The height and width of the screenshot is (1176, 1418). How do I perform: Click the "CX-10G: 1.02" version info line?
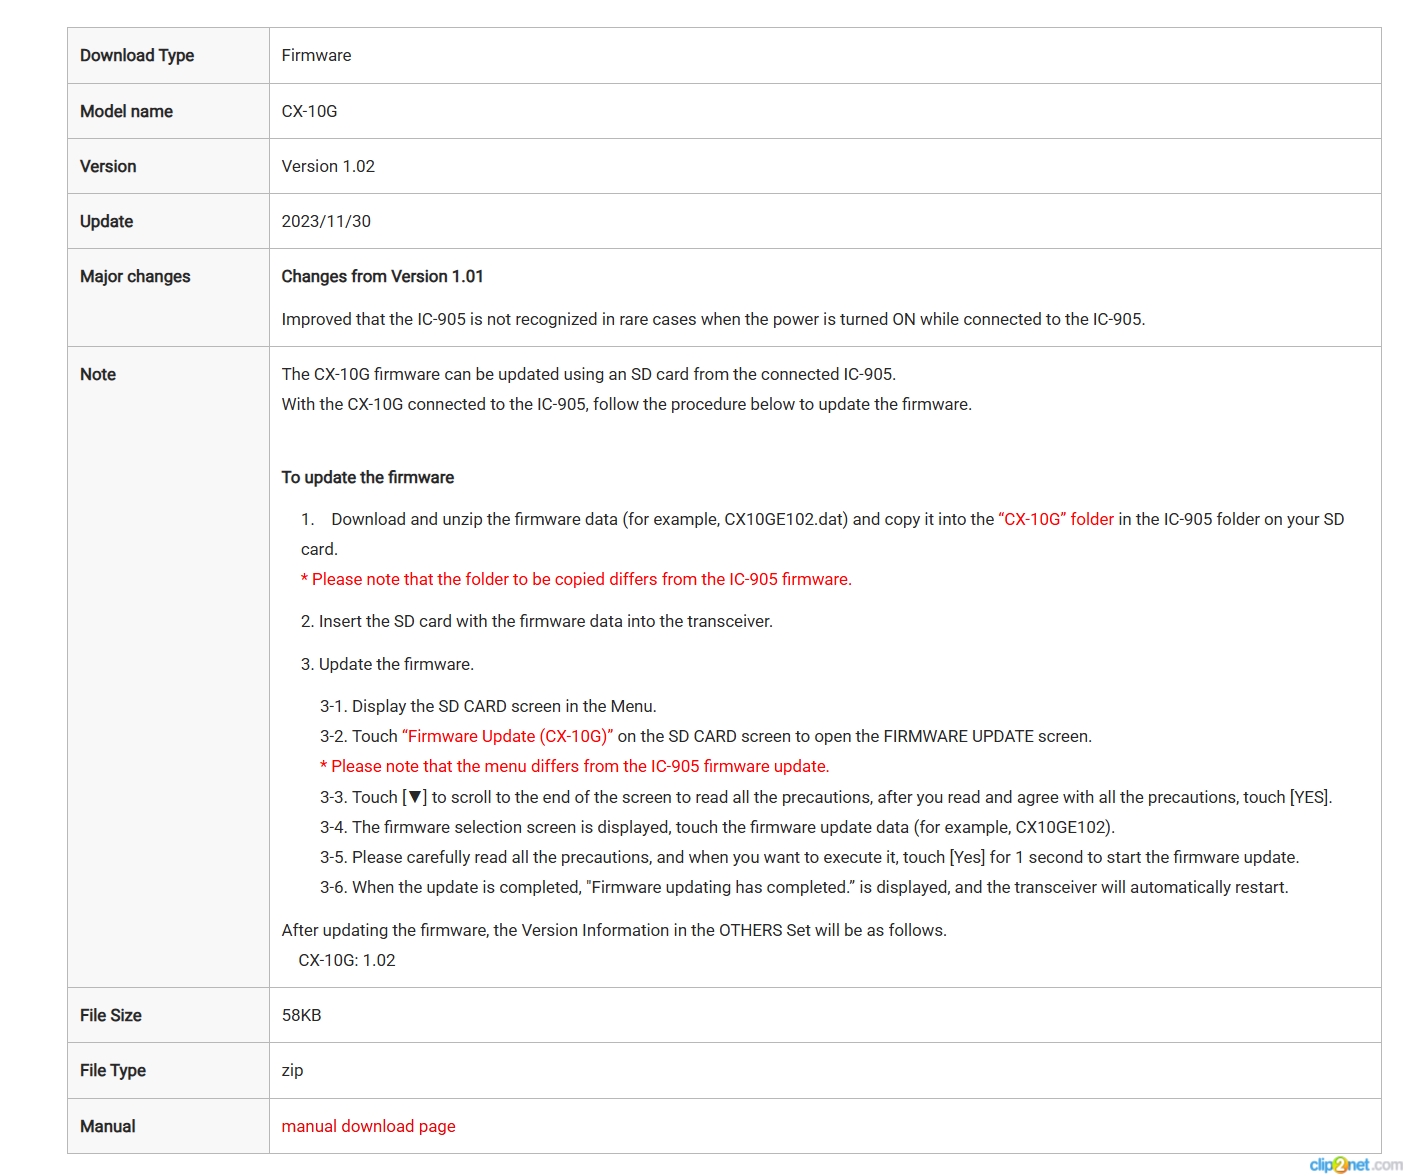(346, 960)
